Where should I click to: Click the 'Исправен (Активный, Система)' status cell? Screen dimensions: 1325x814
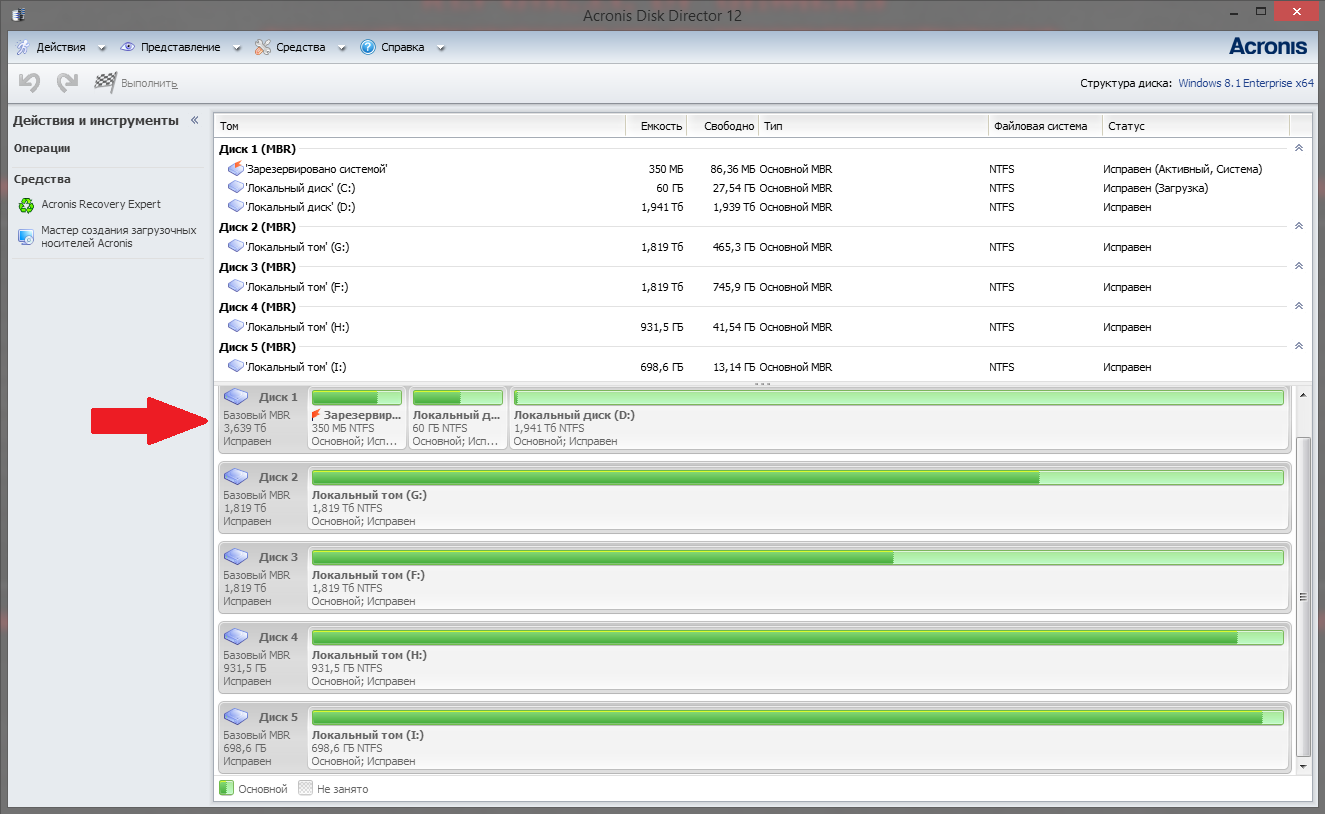1183,169
